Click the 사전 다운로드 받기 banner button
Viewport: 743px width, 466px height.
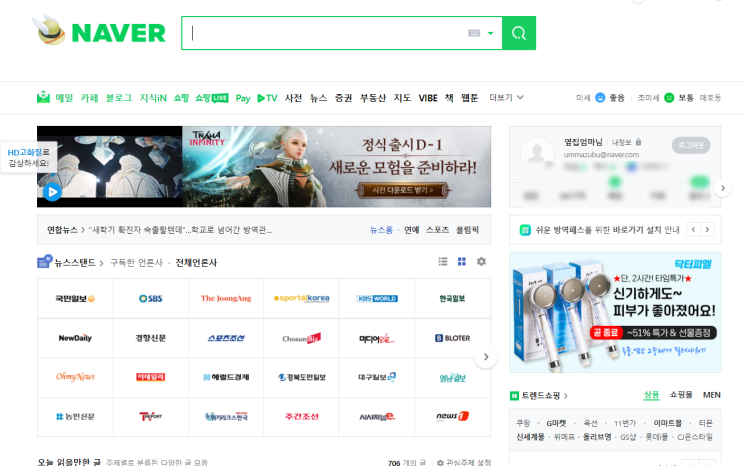click(402, 190)
